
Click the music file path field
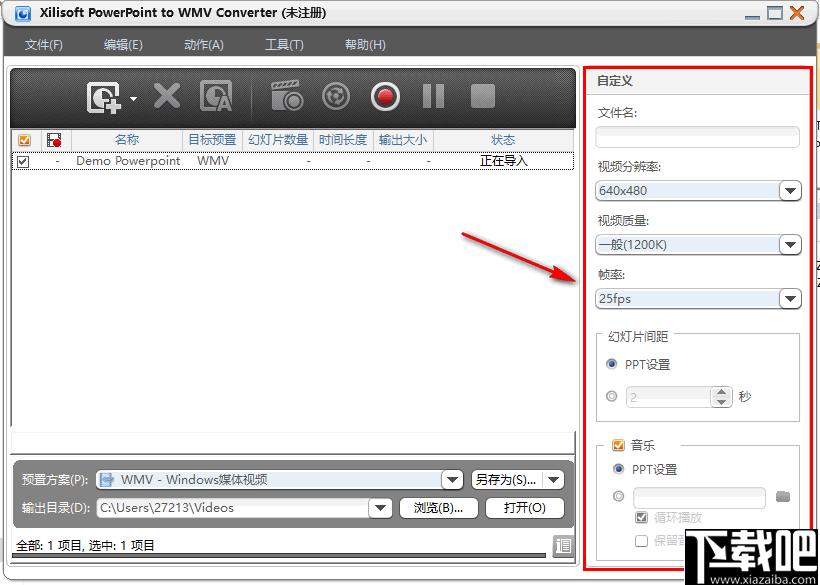pos(699,497)
